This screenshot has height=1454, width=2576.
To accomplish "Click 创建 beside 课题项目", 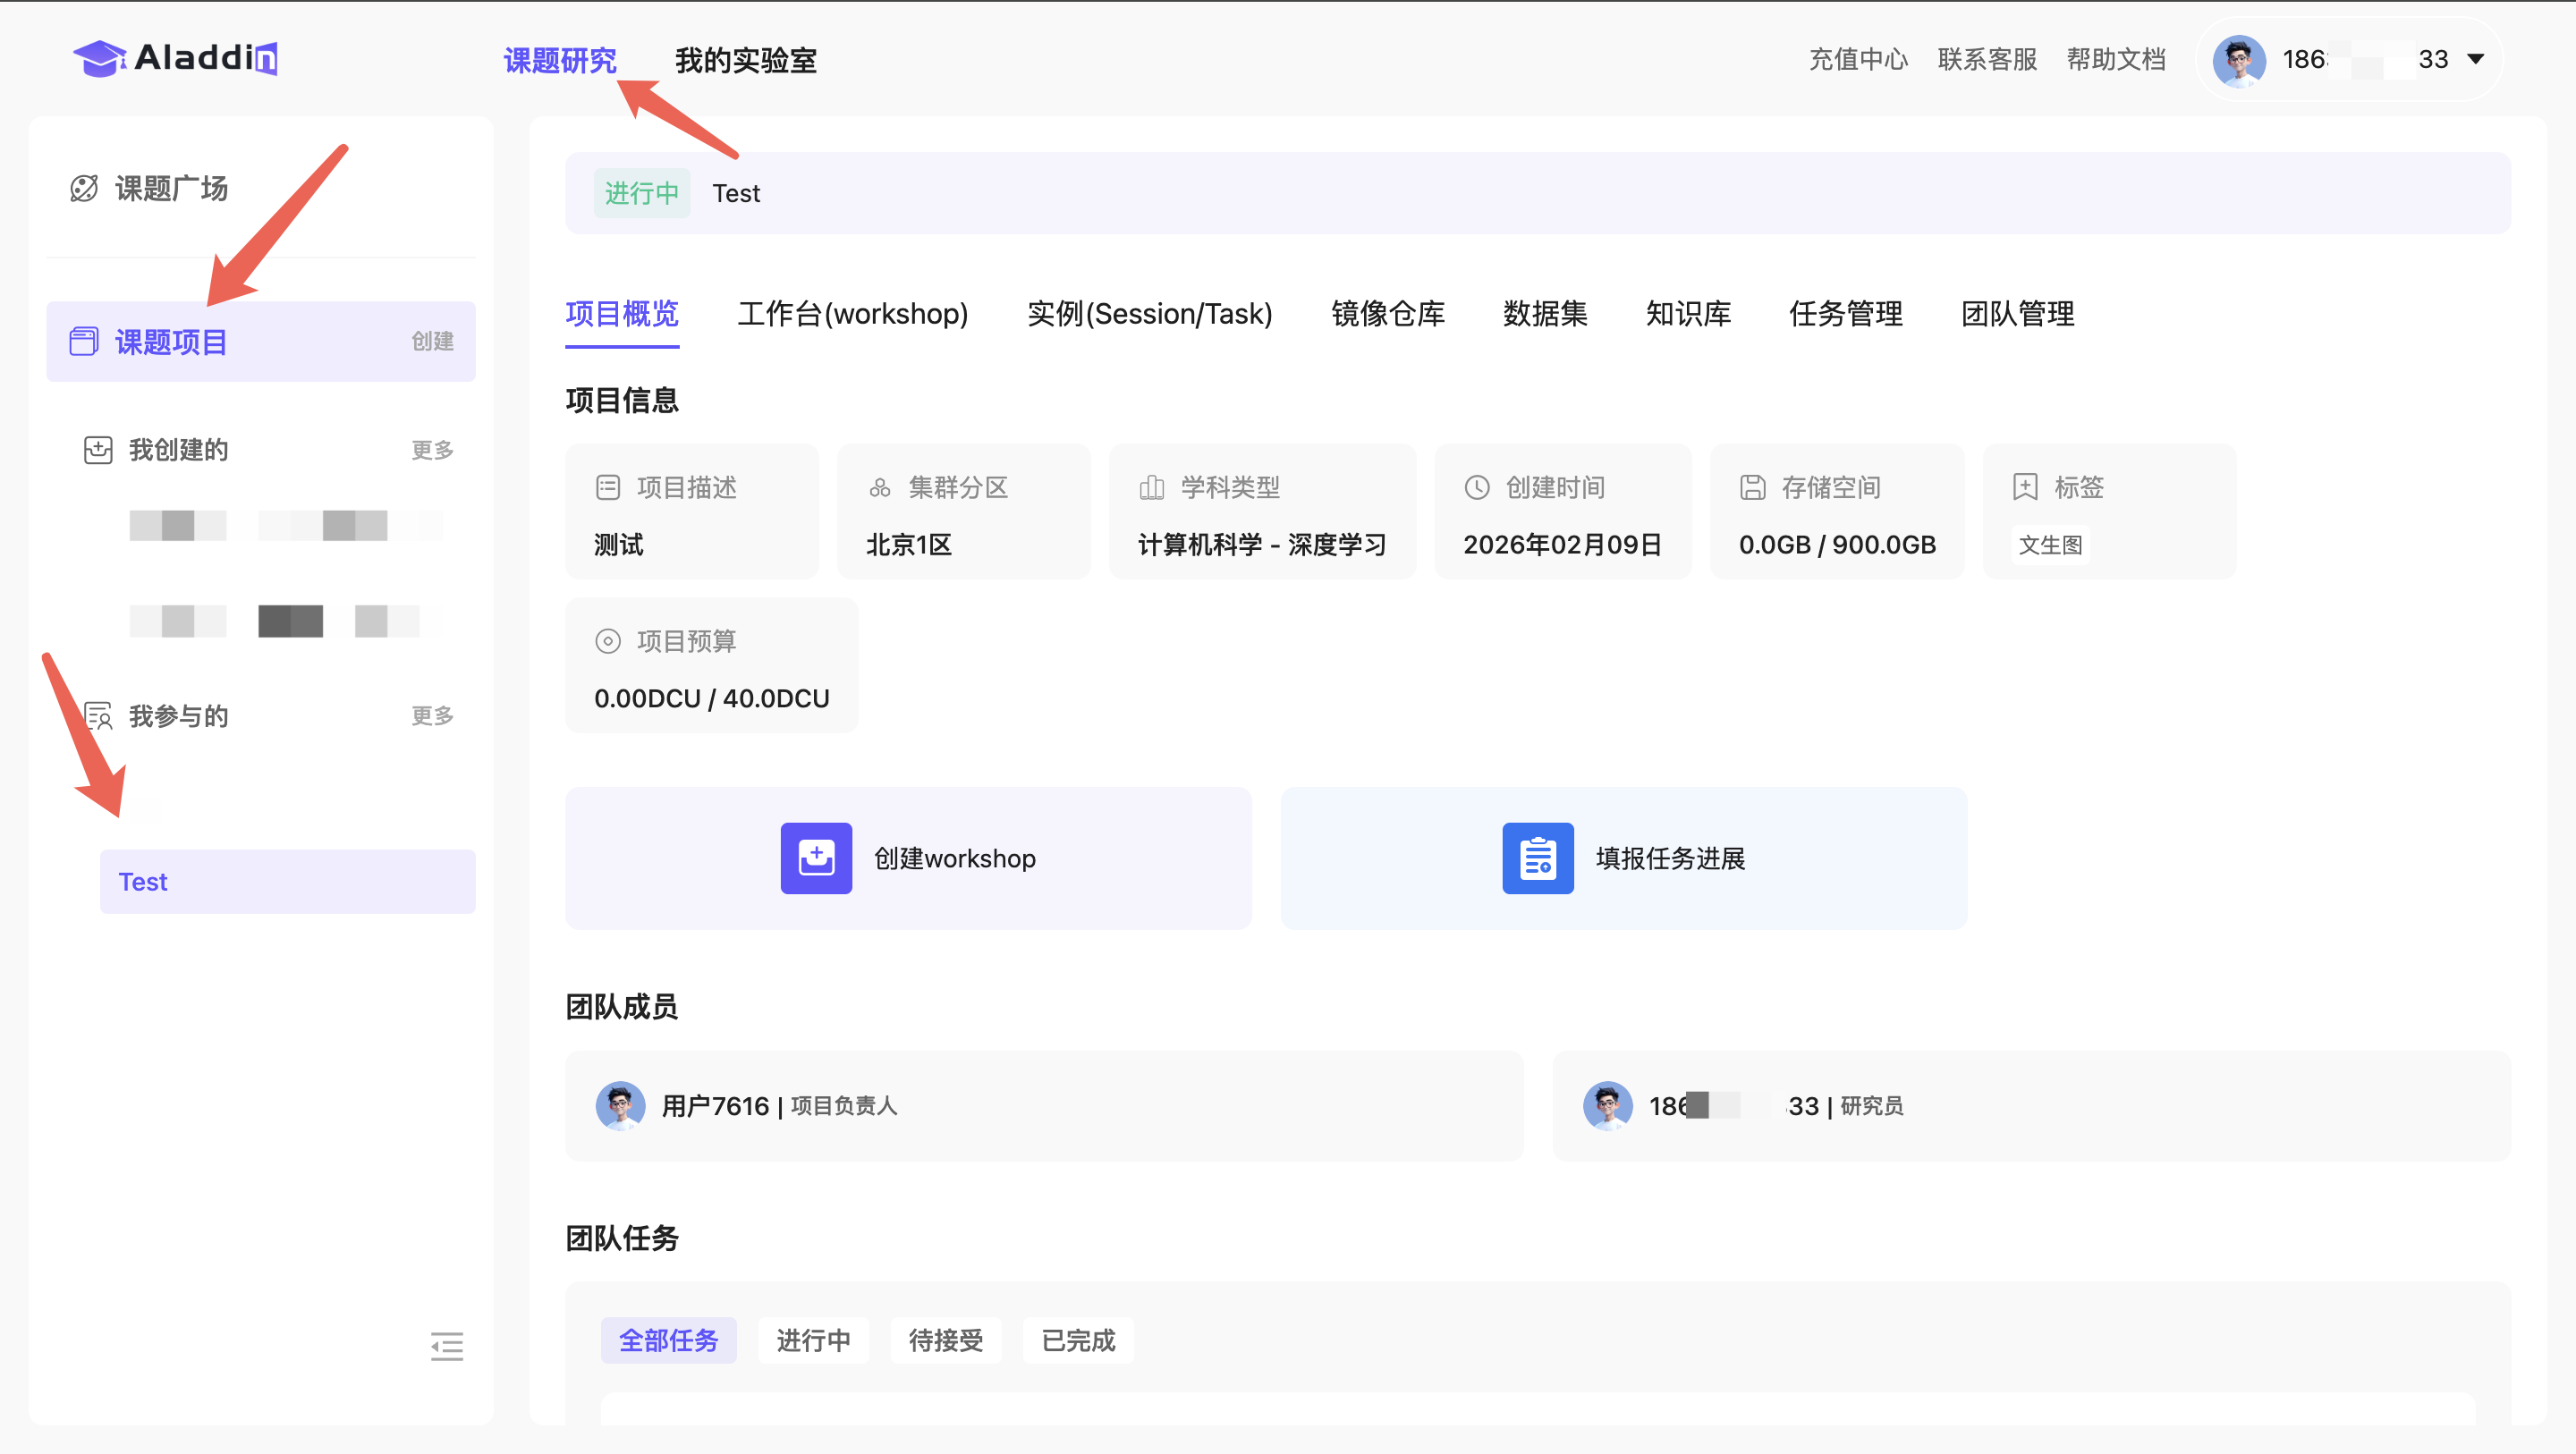I will (432, 341).
